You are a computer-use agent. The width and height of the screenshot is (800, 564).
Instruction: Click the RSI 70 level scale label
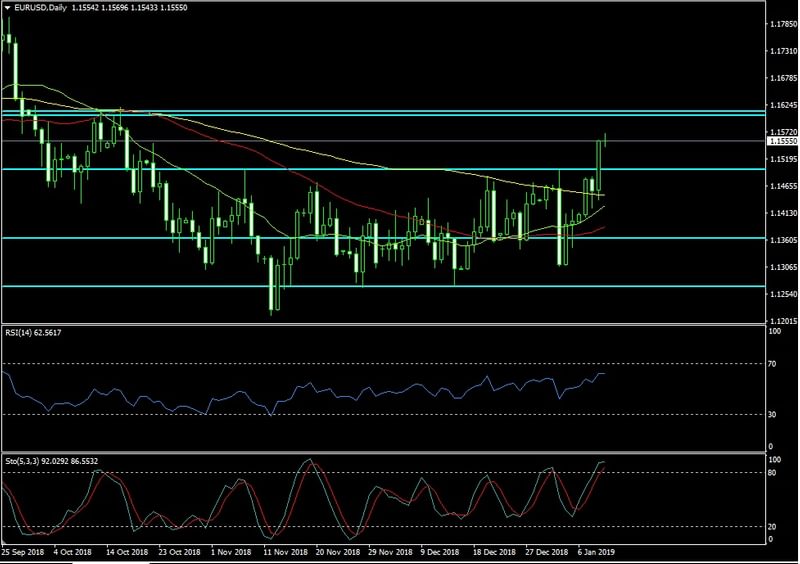[x=773, y=364]
